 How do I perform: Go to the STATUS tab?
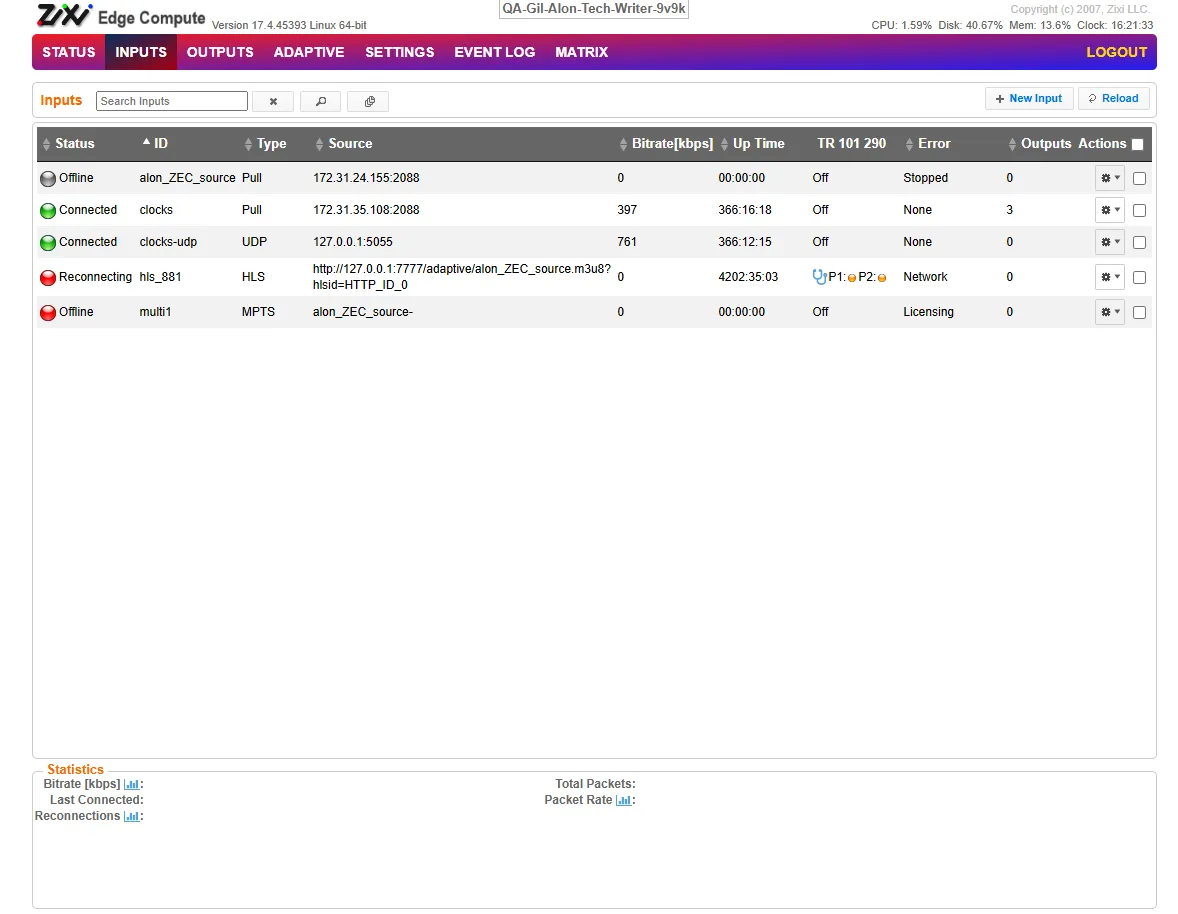pyautogui.click(x=68, y=53)
